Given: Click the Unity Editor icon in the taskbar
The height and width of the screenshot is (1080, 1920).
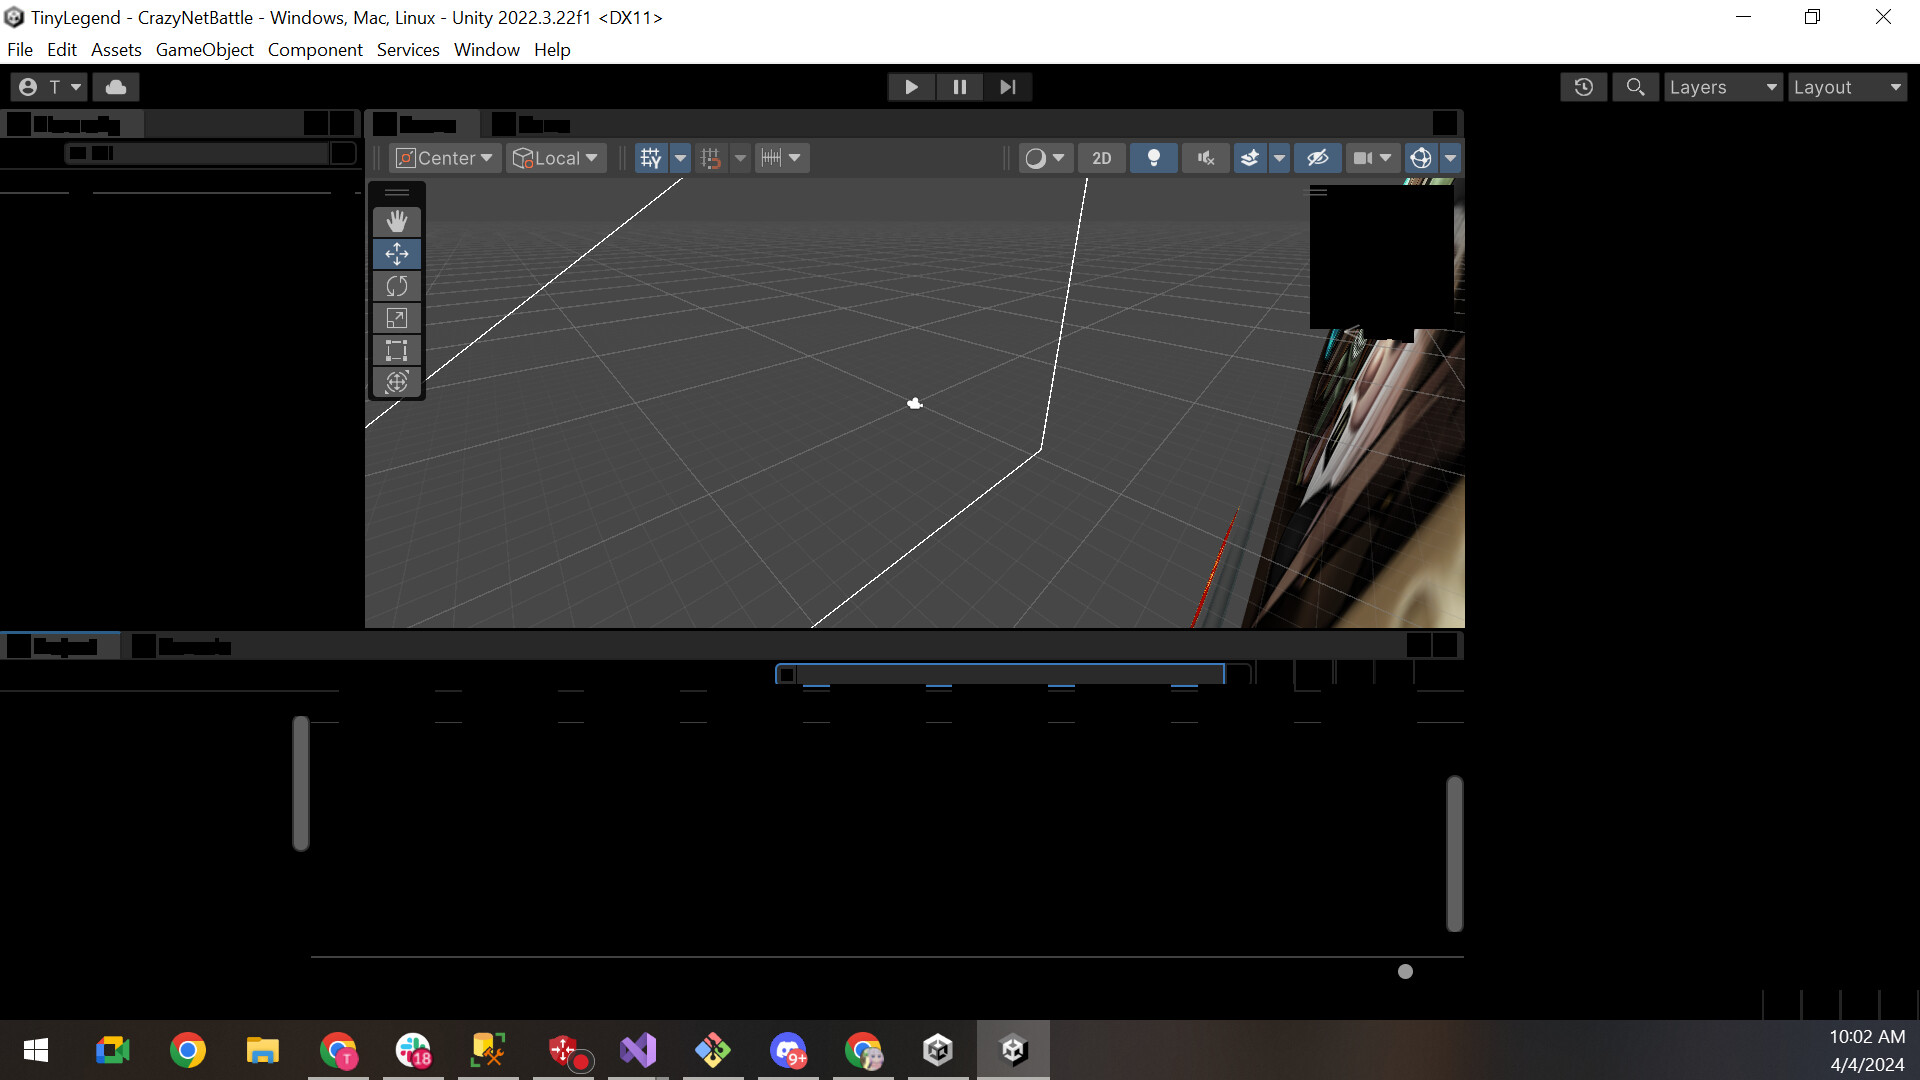Looking at the screenshot, I should [1013, 1050].
